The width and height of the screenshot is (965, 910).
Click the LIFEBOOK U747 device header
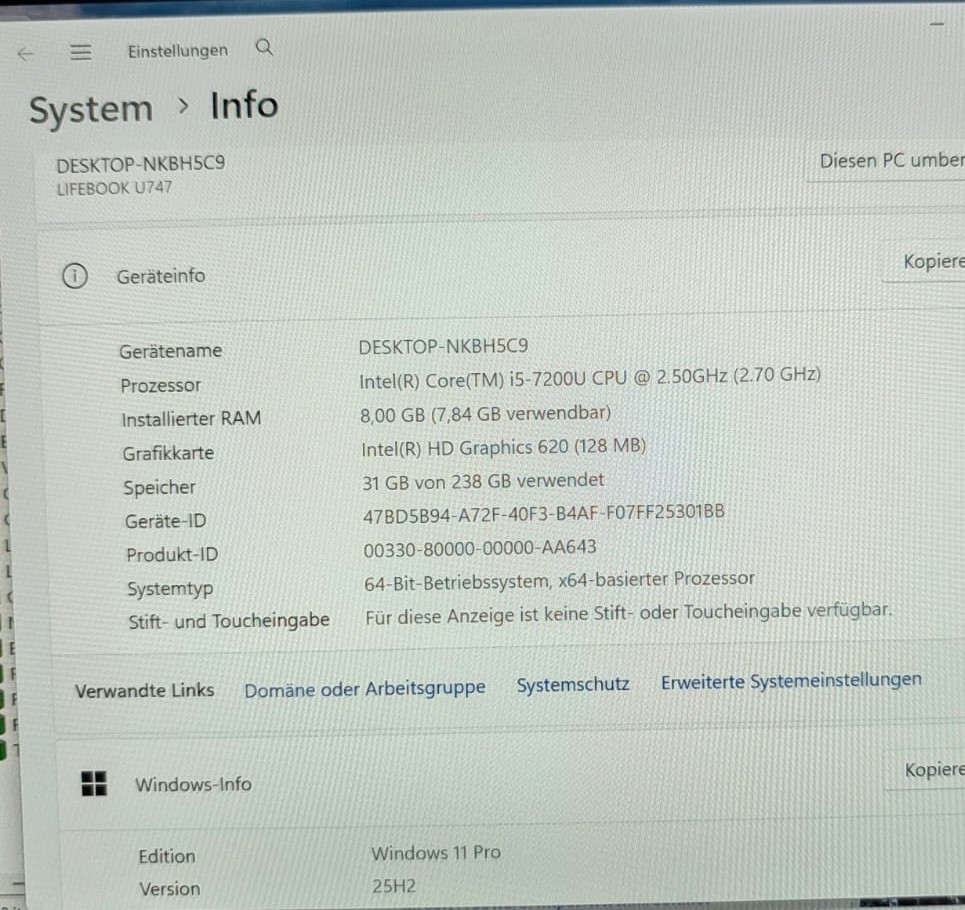coord(114,188)
